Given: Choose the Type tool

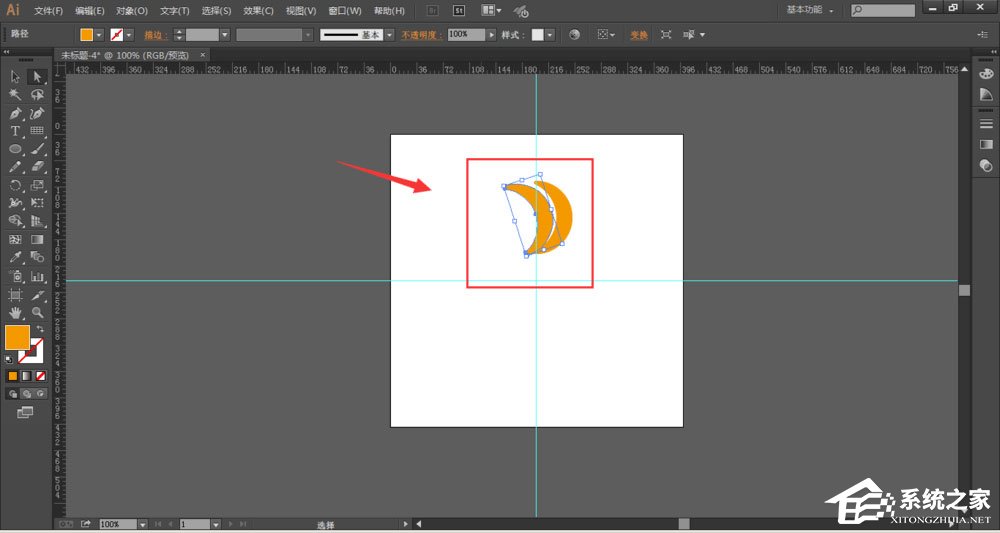Looking at the screenshot, I should (16, 131).
